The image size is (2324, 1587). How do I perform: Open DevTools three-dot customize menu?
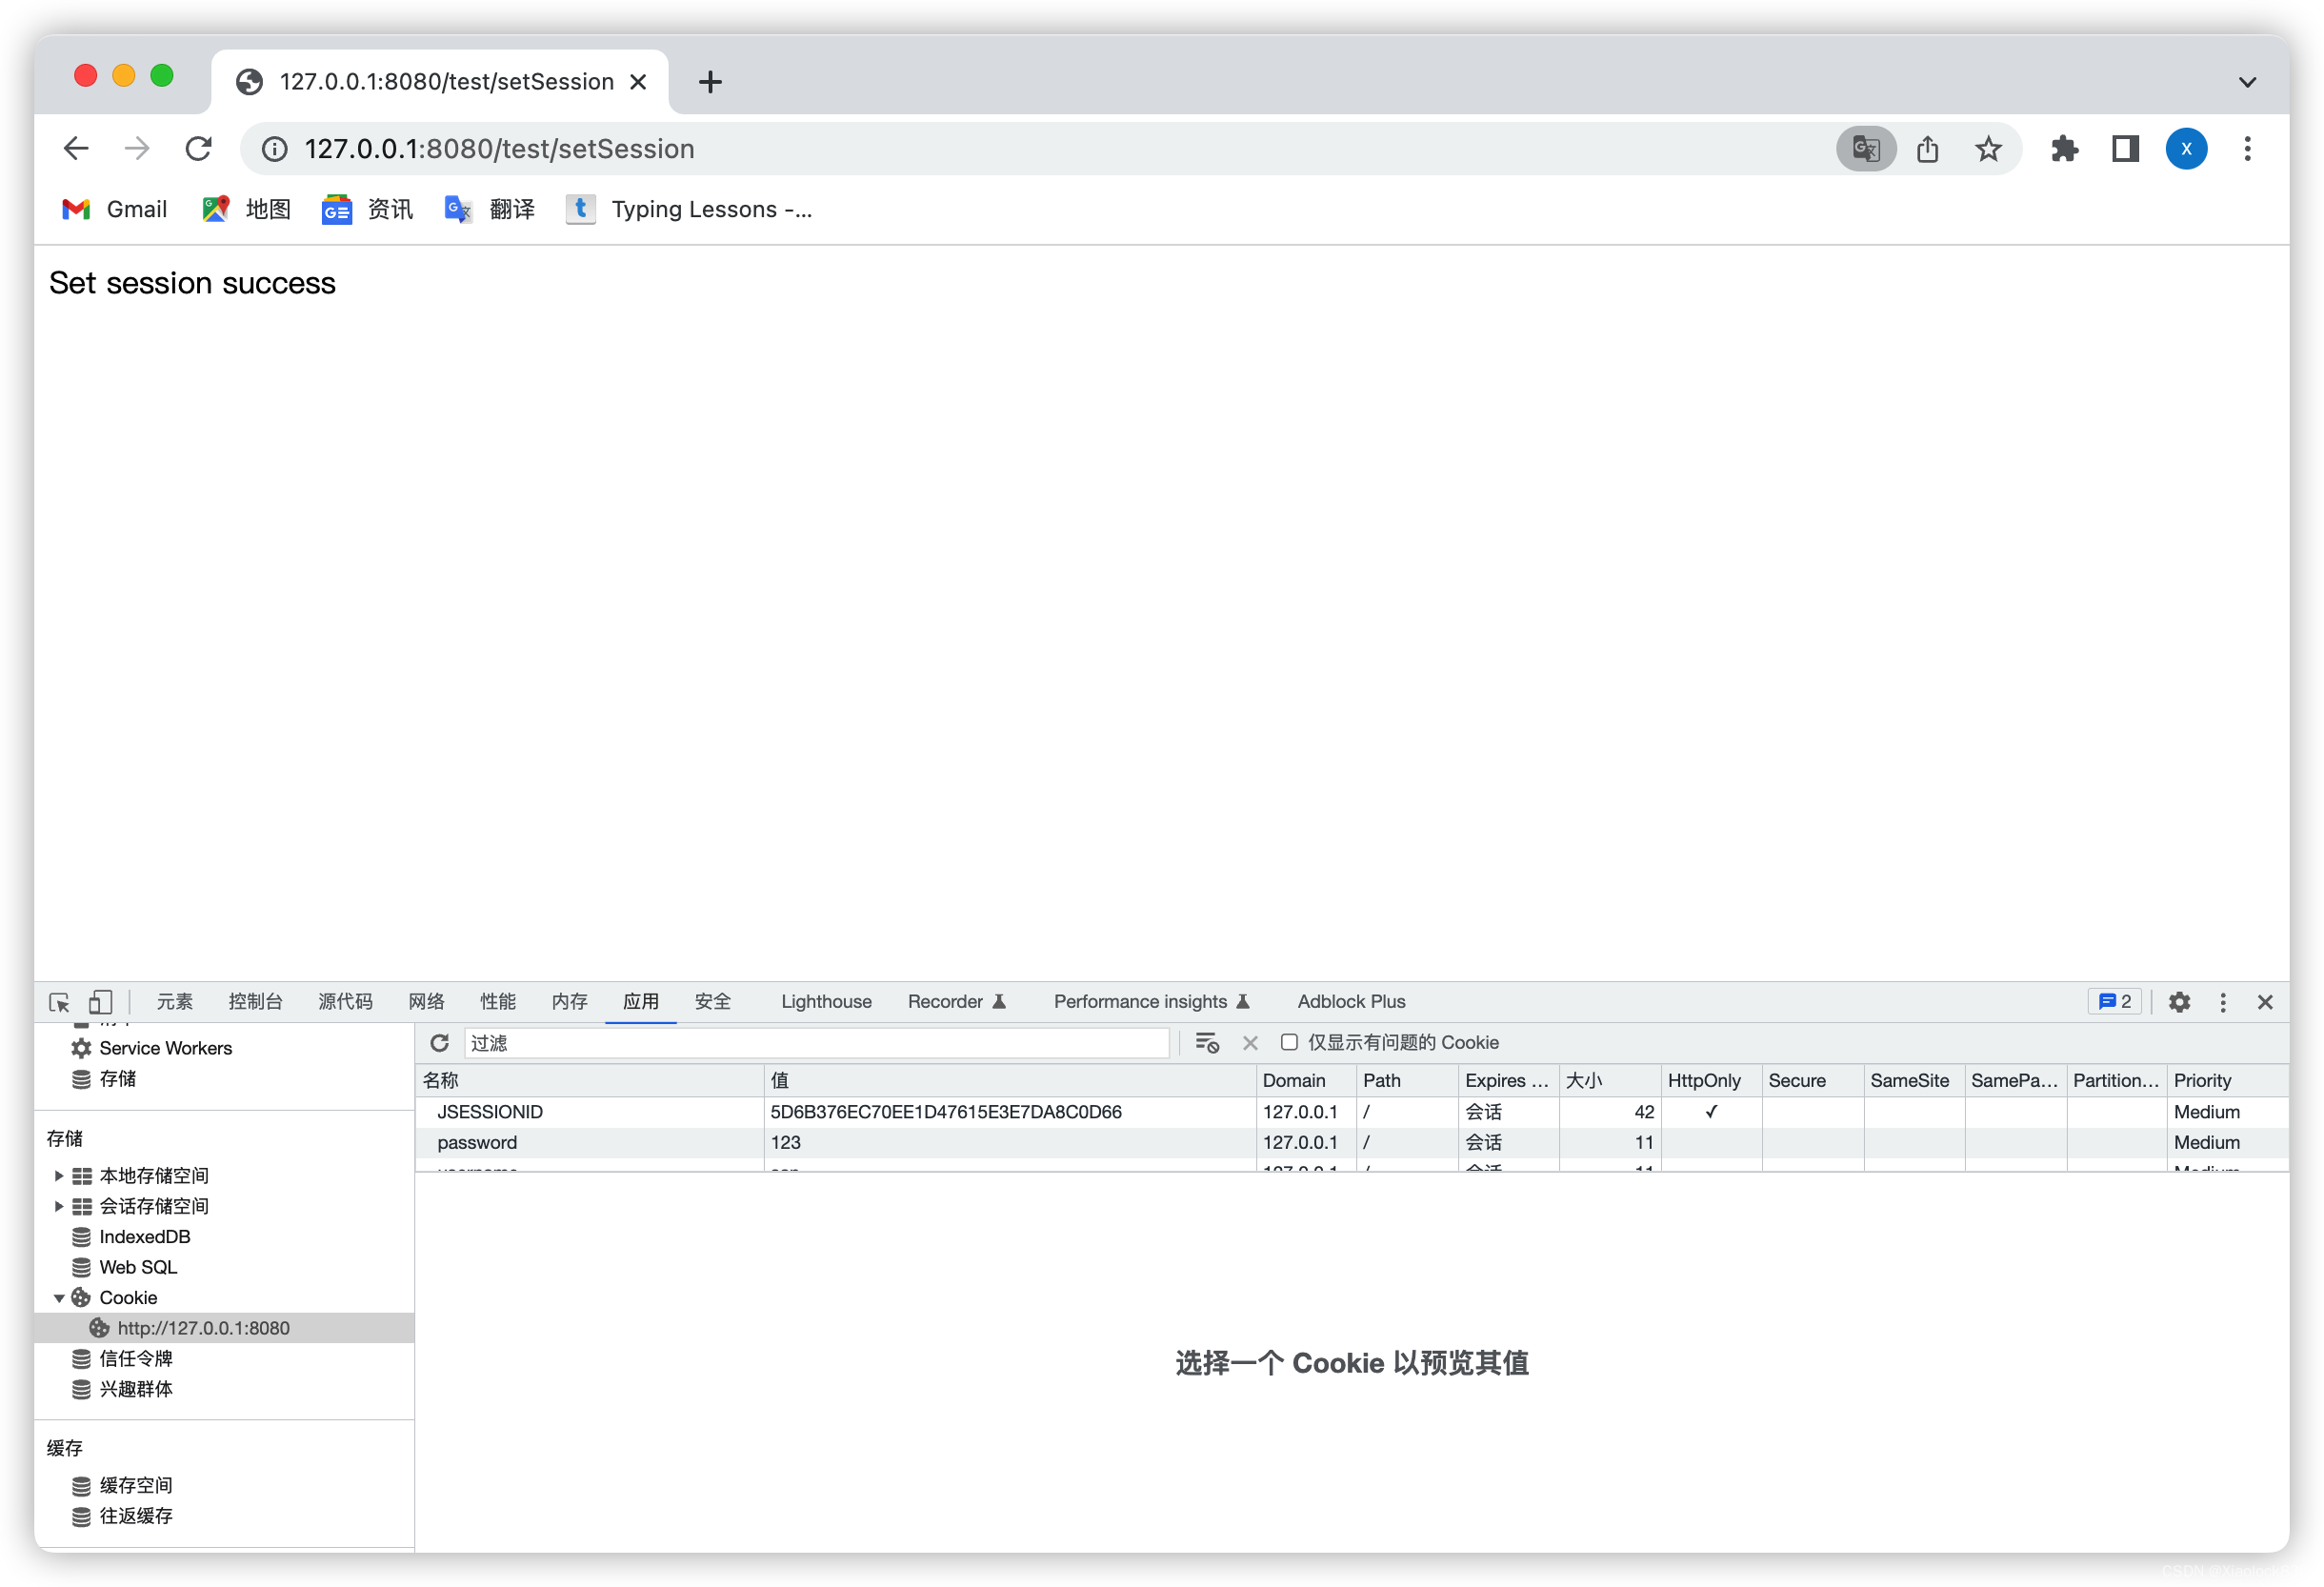[x=2222, y=1002]
